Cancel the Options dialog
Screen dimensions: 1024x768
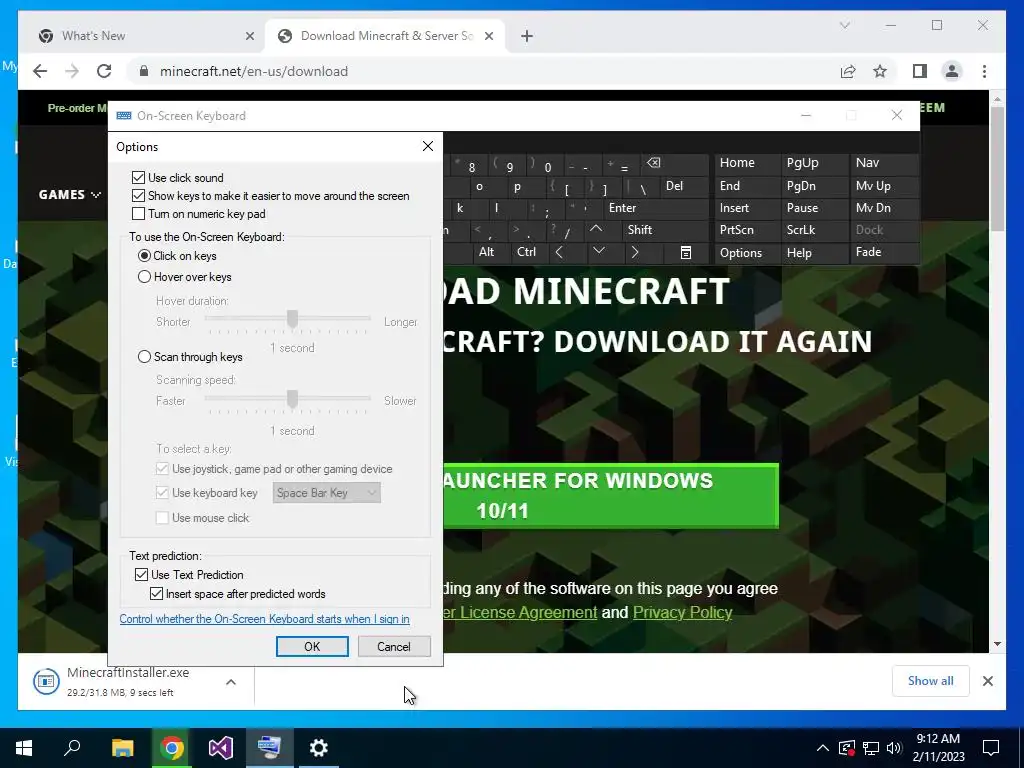[394, 647]
